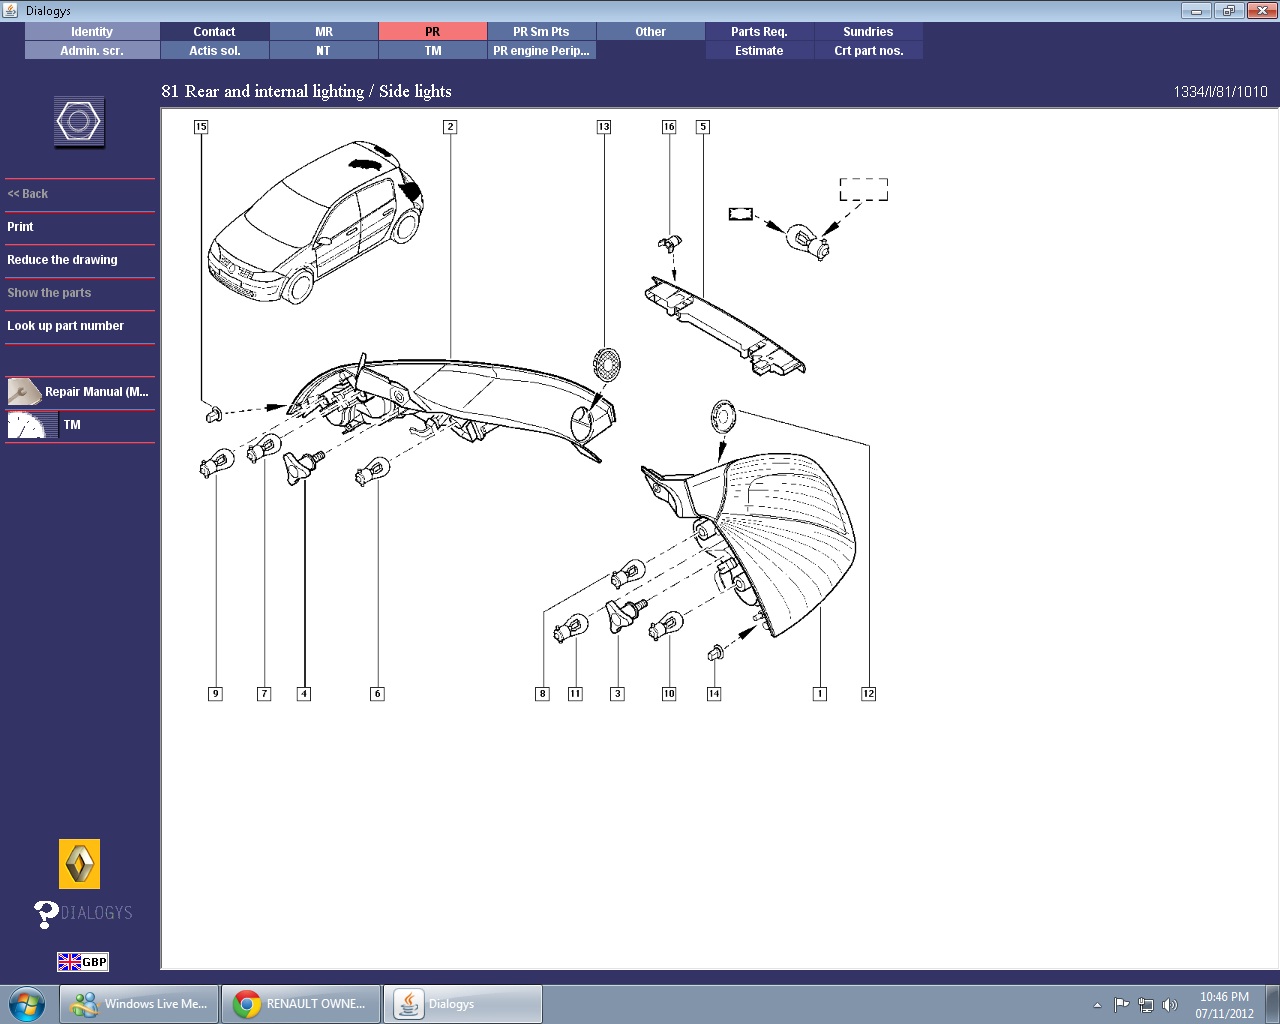
Task: Select part label 9 on diagram
Action: click(215, 694)
